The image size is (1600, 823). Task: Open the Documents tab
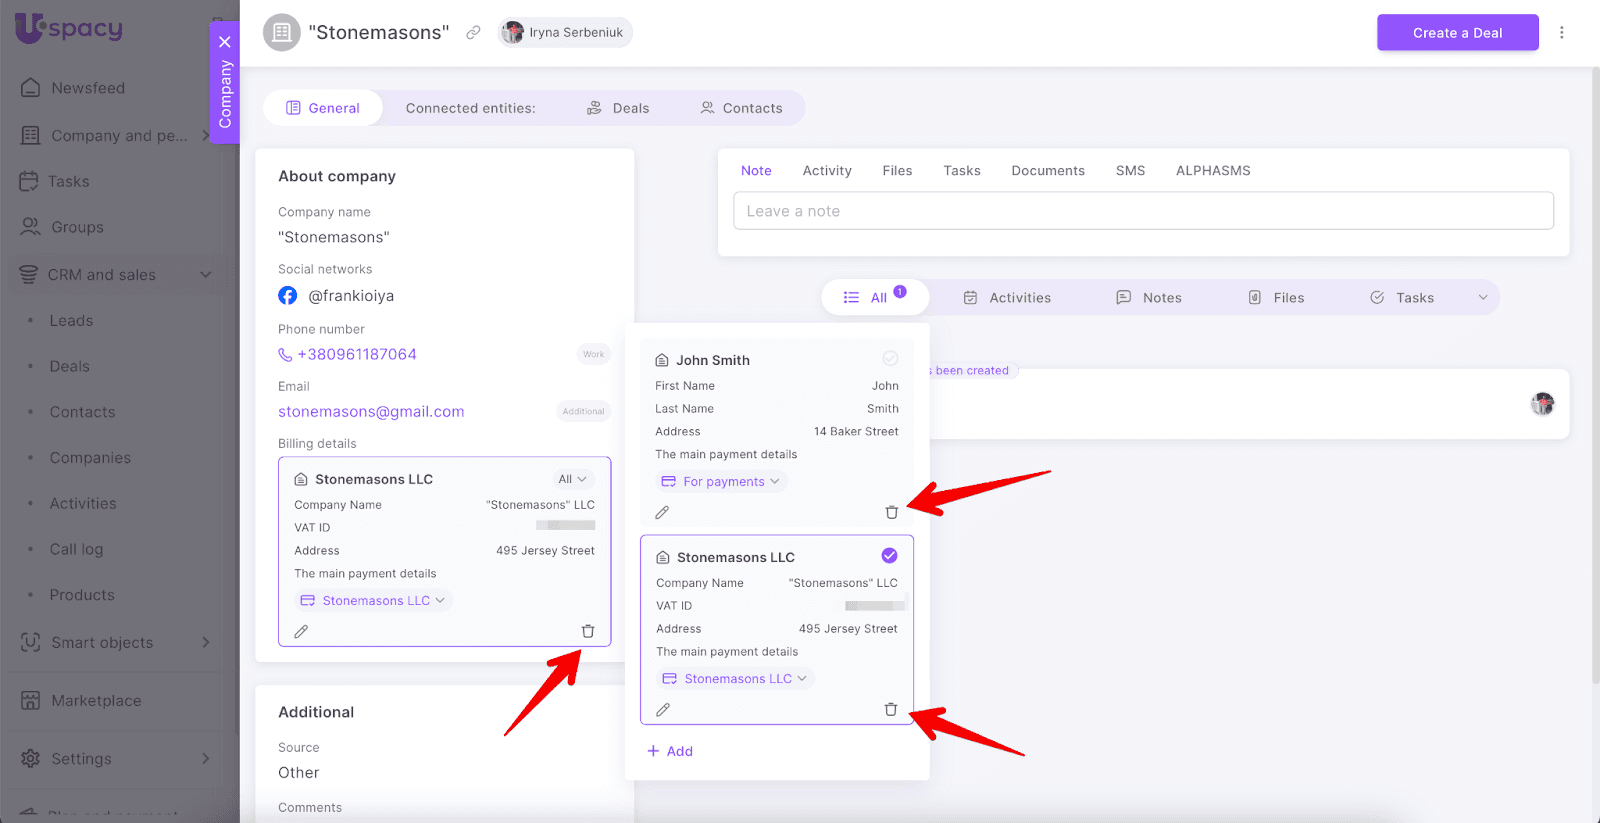pos(1047,171)
